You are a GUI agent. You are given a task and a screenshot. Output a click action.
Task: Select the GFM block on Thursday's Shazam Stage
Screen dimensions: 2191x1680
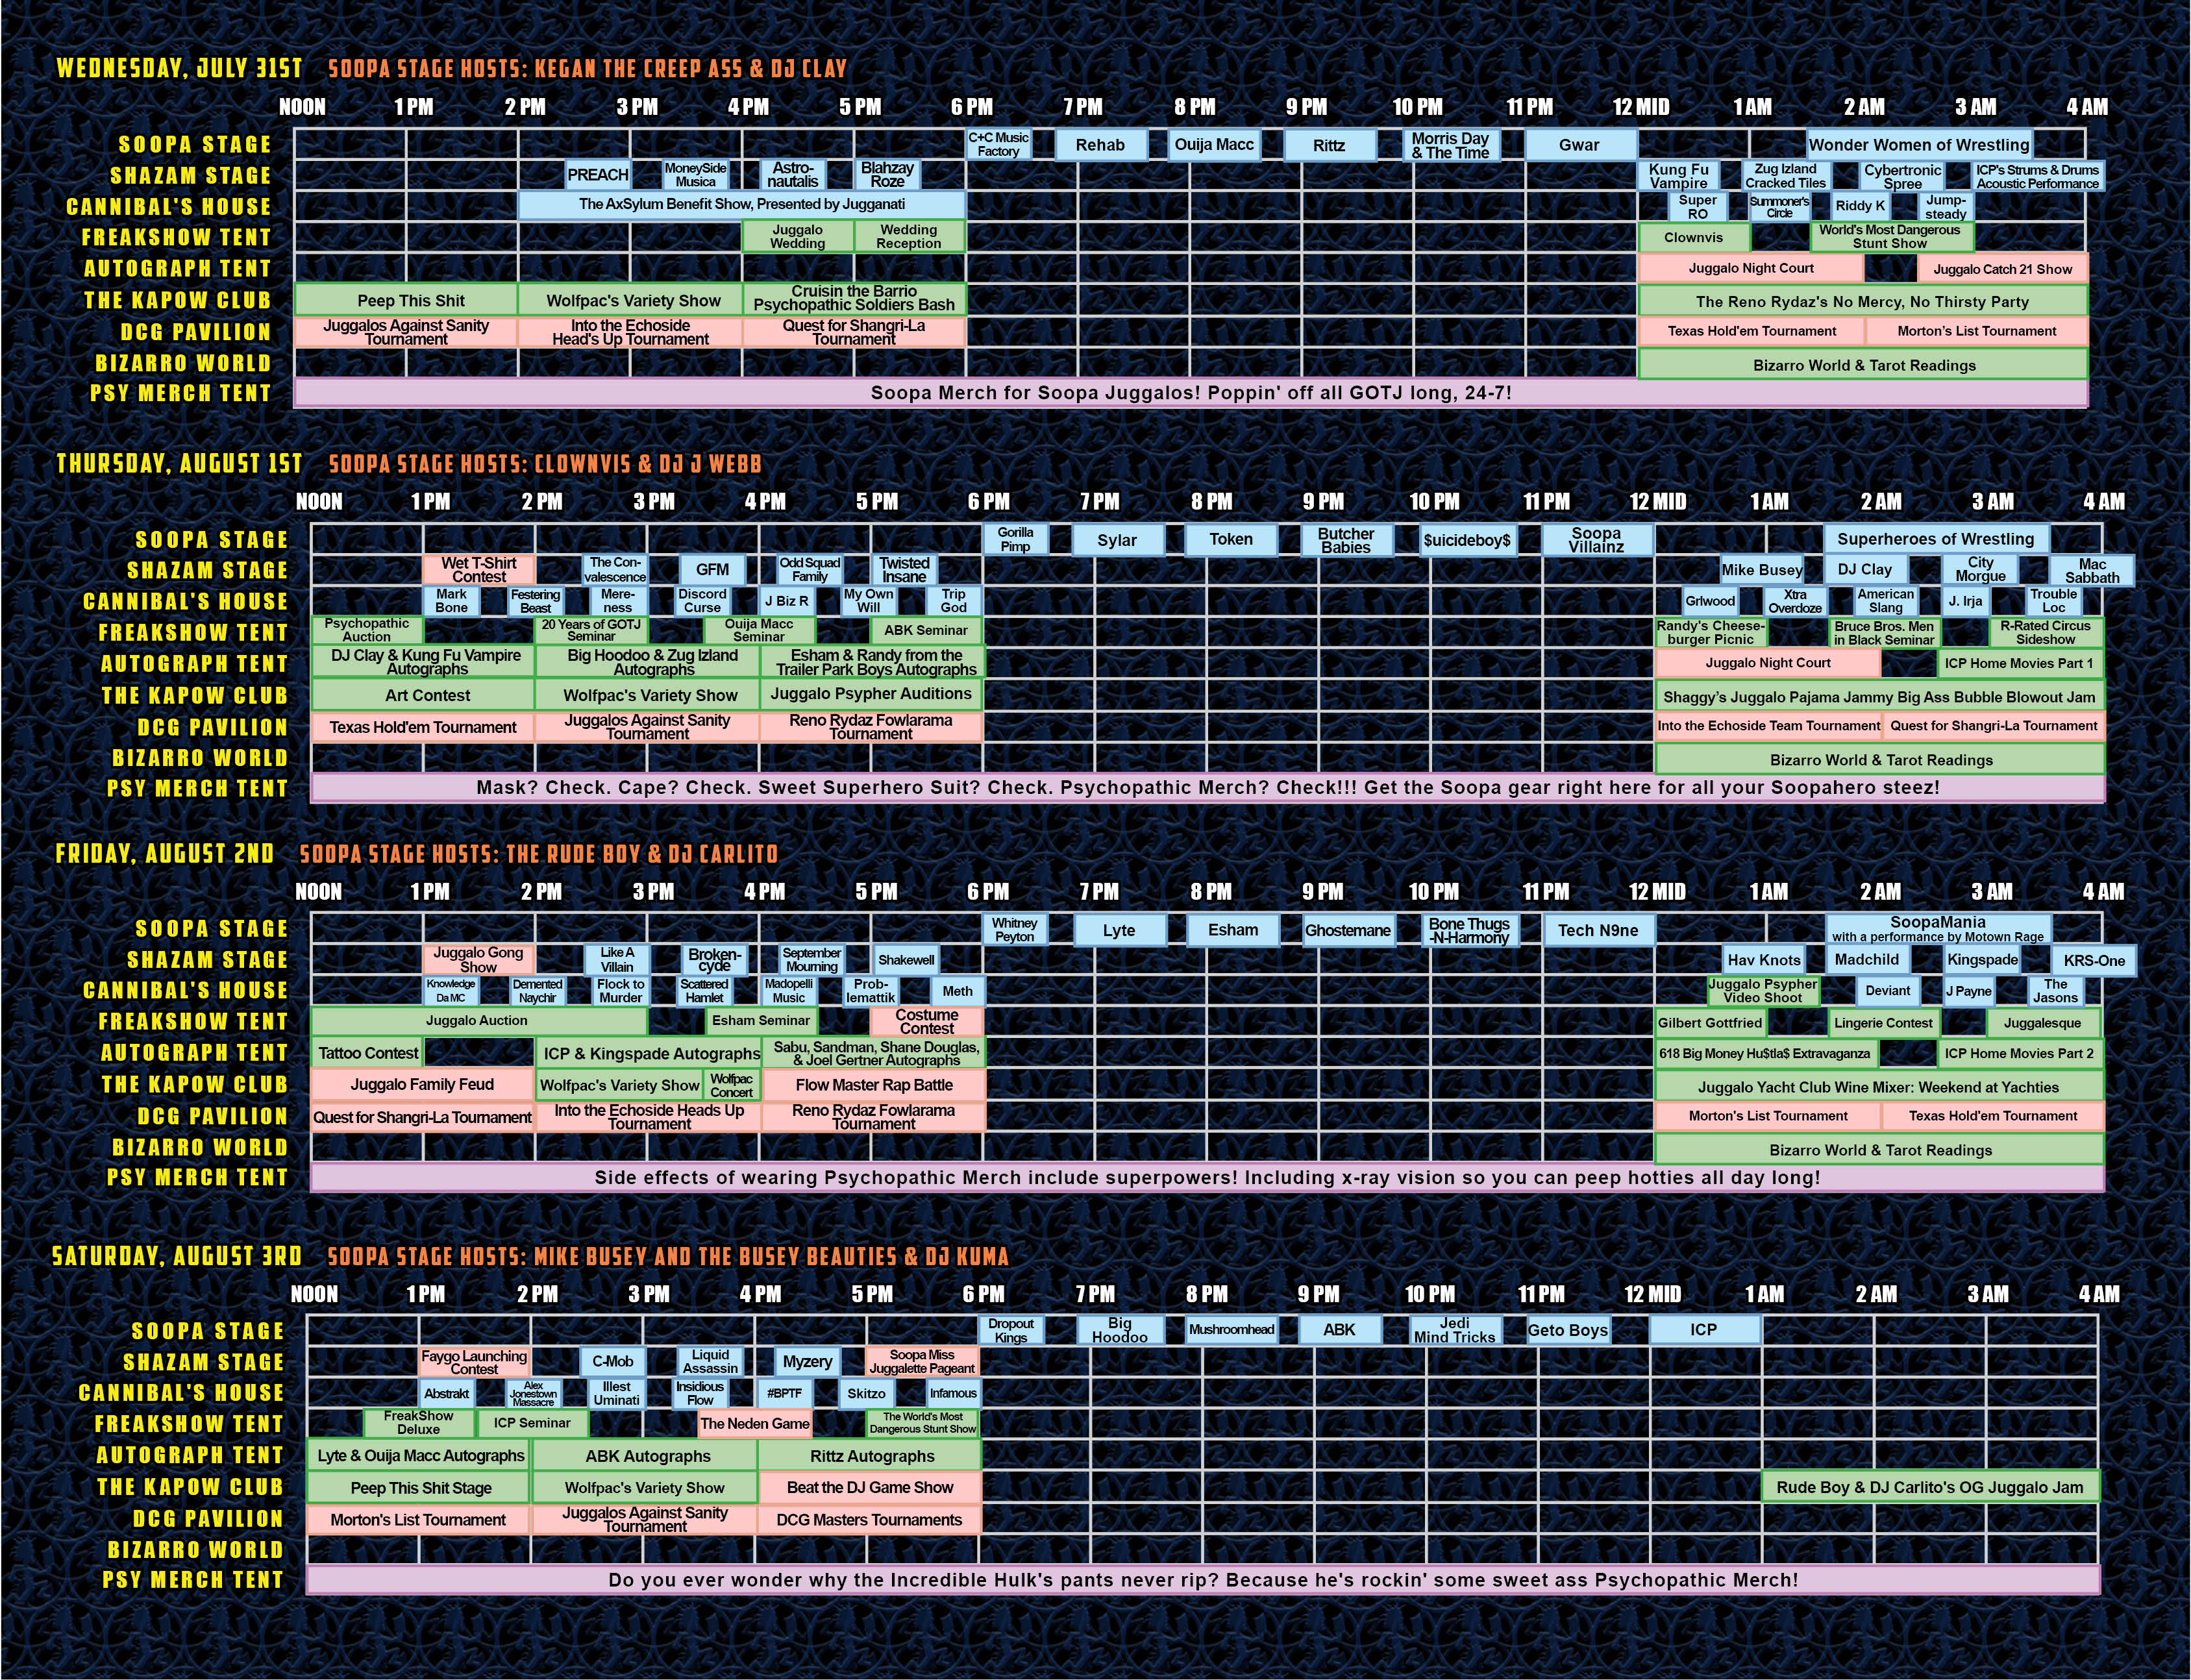click(x=712, y=570)
